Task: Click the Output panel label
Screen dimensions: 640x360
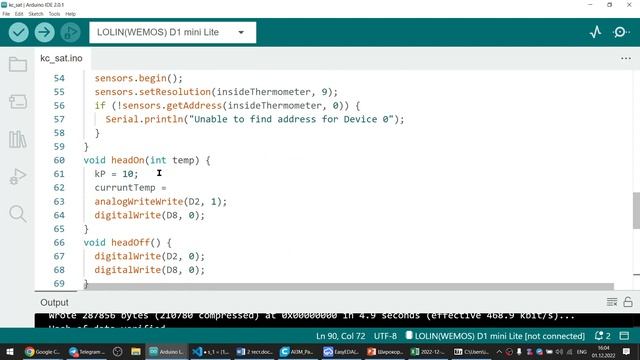Action: (x=54, y=302)
